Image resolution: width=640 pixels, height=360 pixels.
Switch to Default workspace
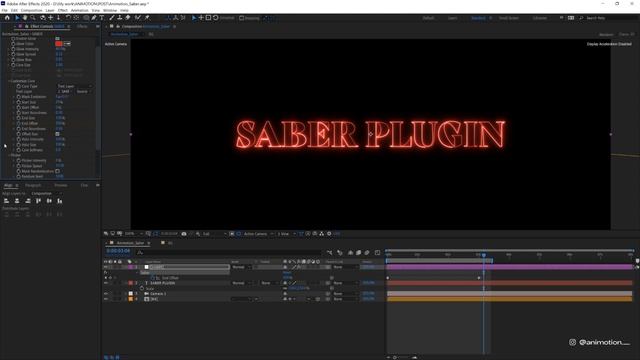click(x=429, y=18)
